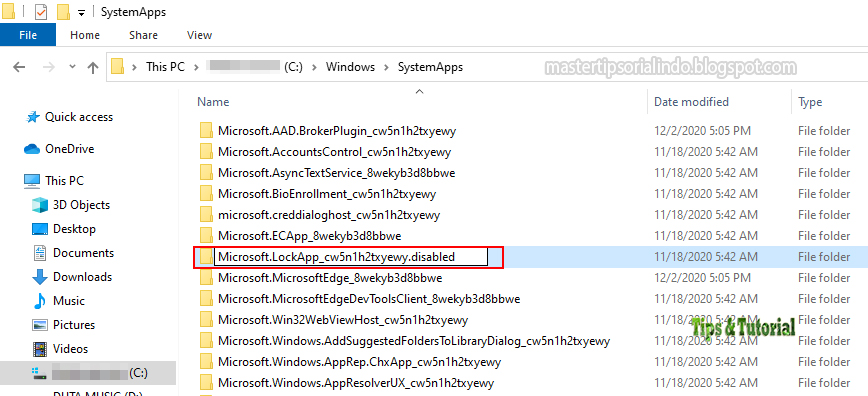Image resolution: width=868 pixels, height=396 pixels.
Task: Click the Back navigation arrow
Action: pos(19,67)
